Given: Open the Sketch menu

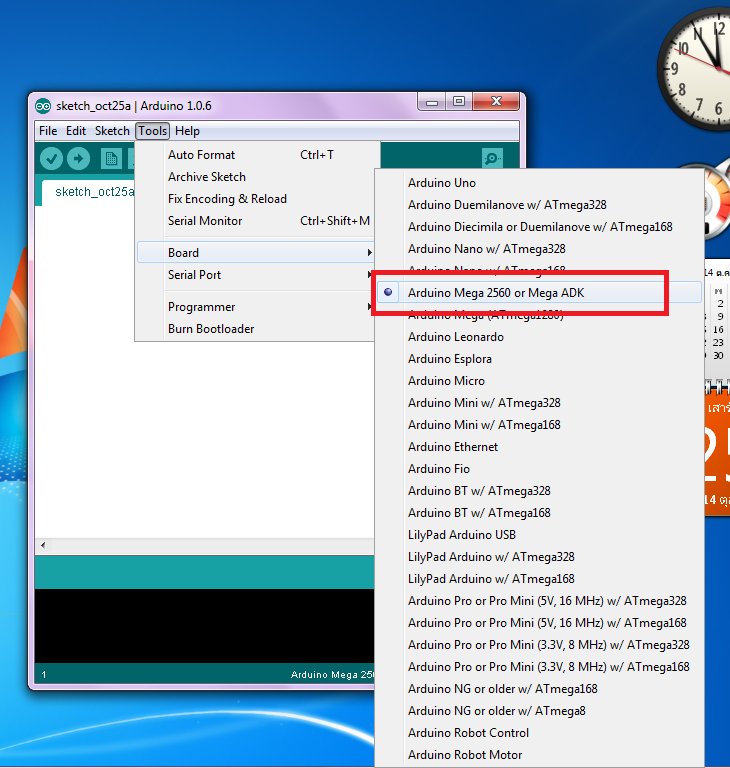Looking at the screenshot, I should point(112,131).
